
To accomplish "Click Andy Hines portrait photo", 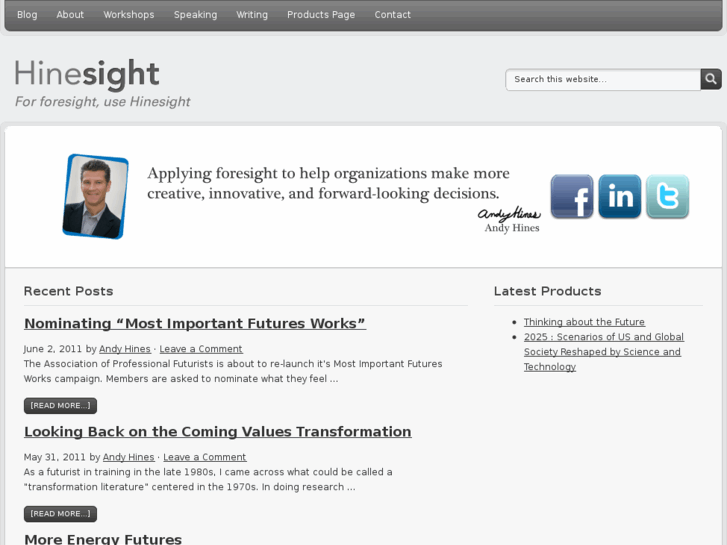I will coord(96,196).
